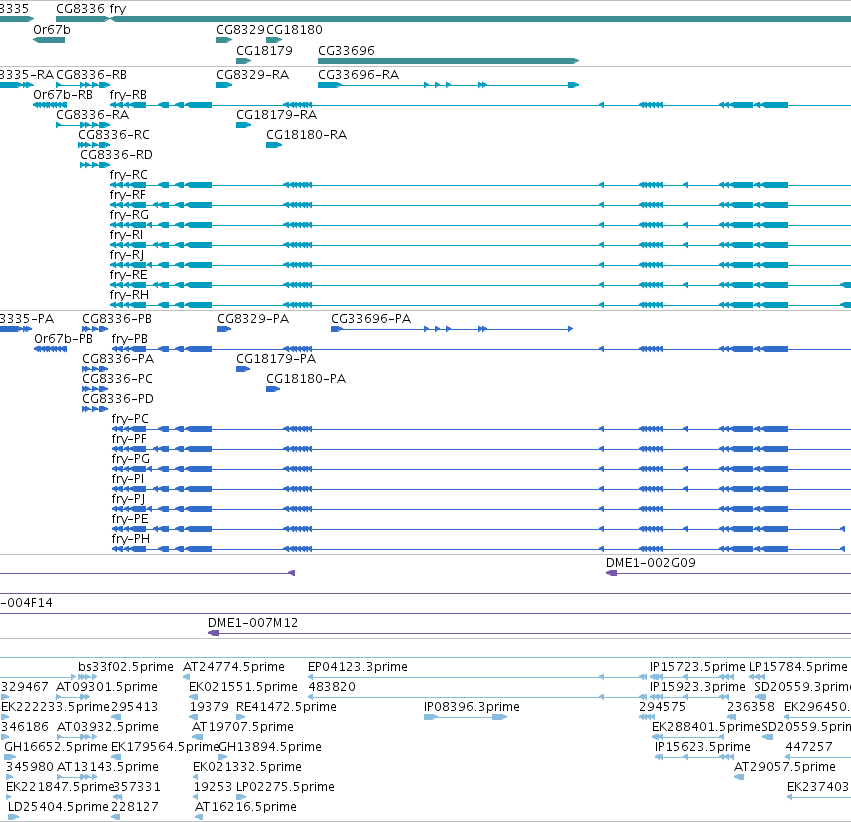Click the fry-RC transcript label

[129, 175]
